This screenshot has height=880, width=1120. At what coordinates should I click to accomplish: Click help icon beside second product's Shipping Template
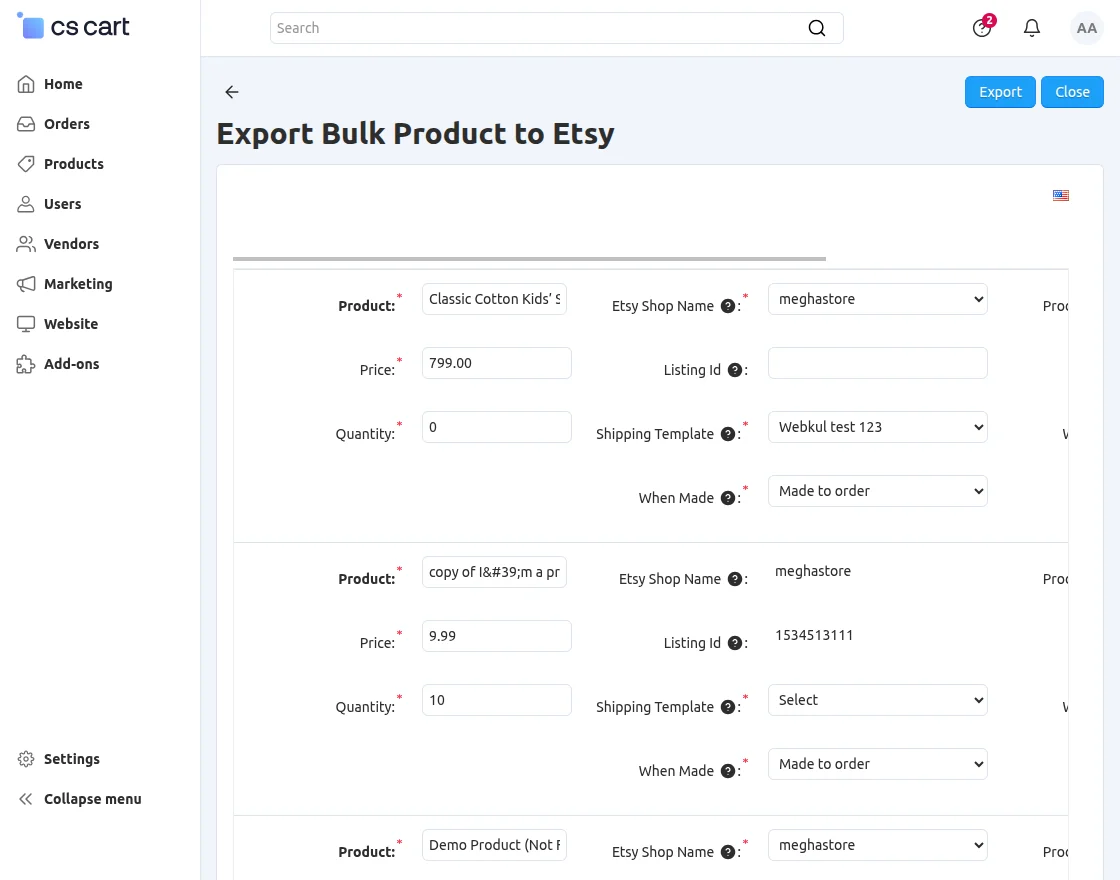[x=728, y=707]
